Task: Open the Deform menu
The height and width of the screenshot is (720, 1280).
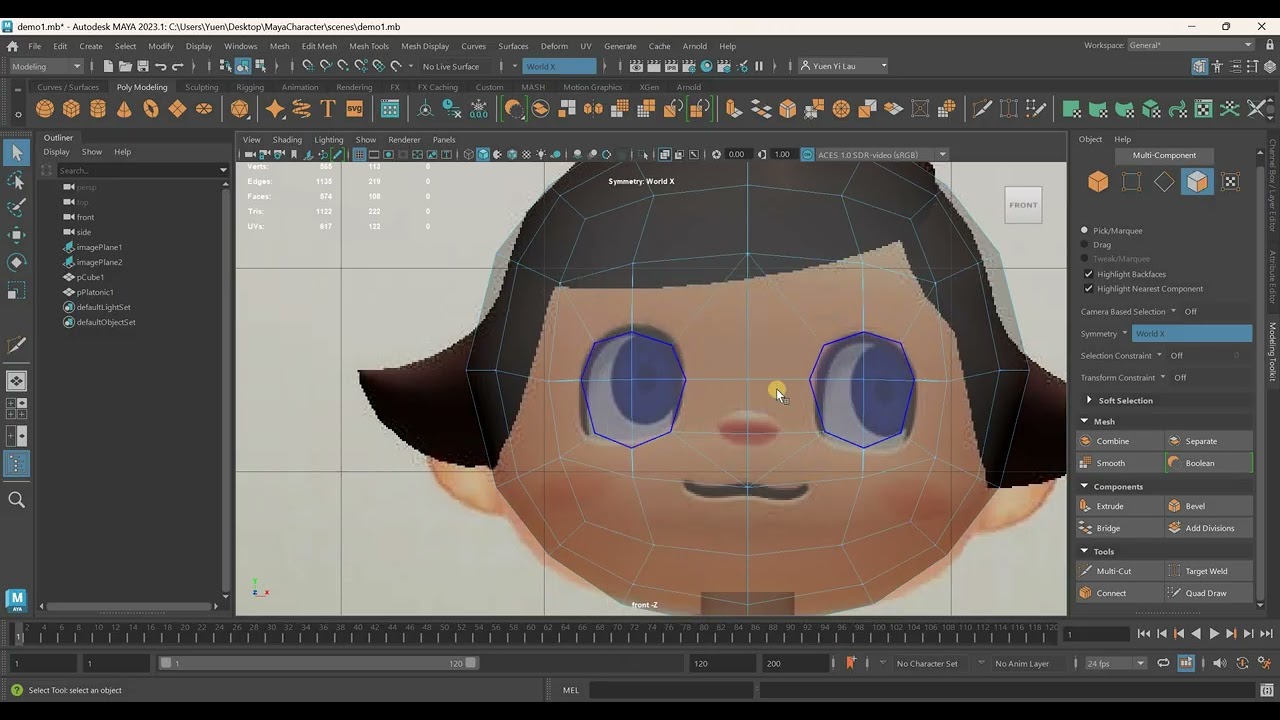Action: [x=554, y=46]
